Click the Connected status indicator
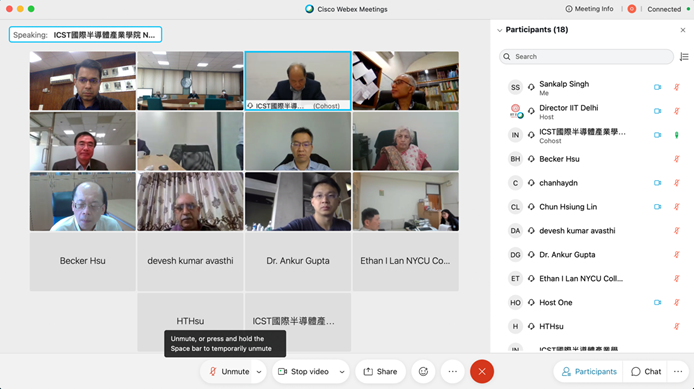This screenshot has height=389, width=694. (668, 9)
